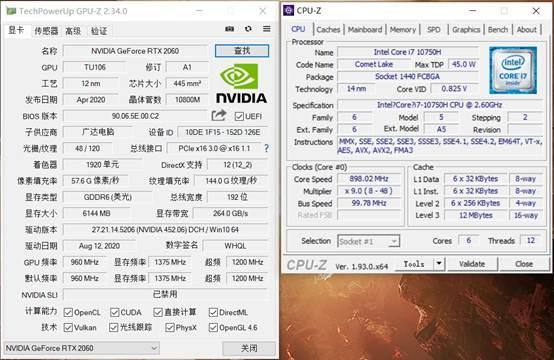
Task: Open the About tab in CPU-Z
Action: (526, 30)
